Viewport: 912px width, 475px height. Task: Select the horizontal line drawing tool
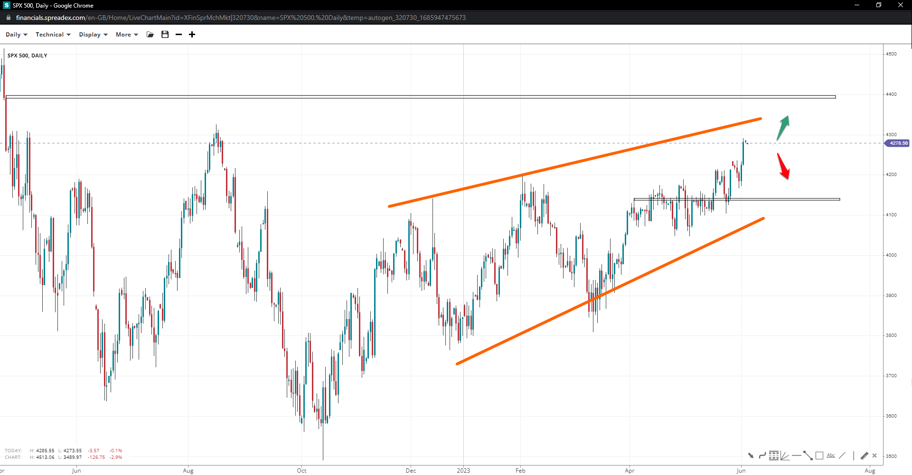[796, 456]
